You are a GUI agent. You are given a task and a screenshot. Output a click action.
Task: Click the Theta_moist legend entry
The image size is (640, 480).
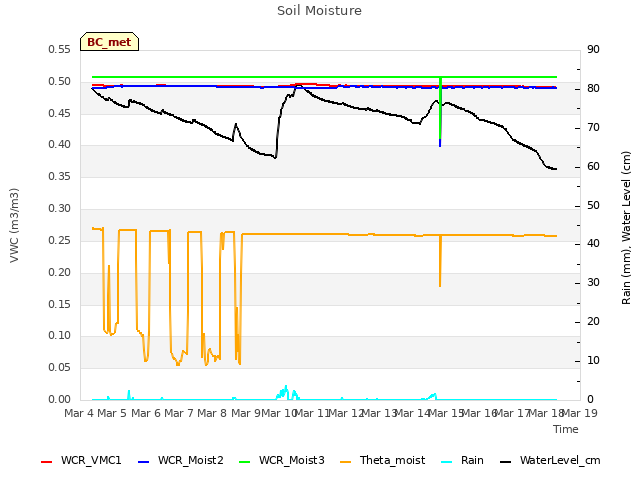click(x=382, y=461)
